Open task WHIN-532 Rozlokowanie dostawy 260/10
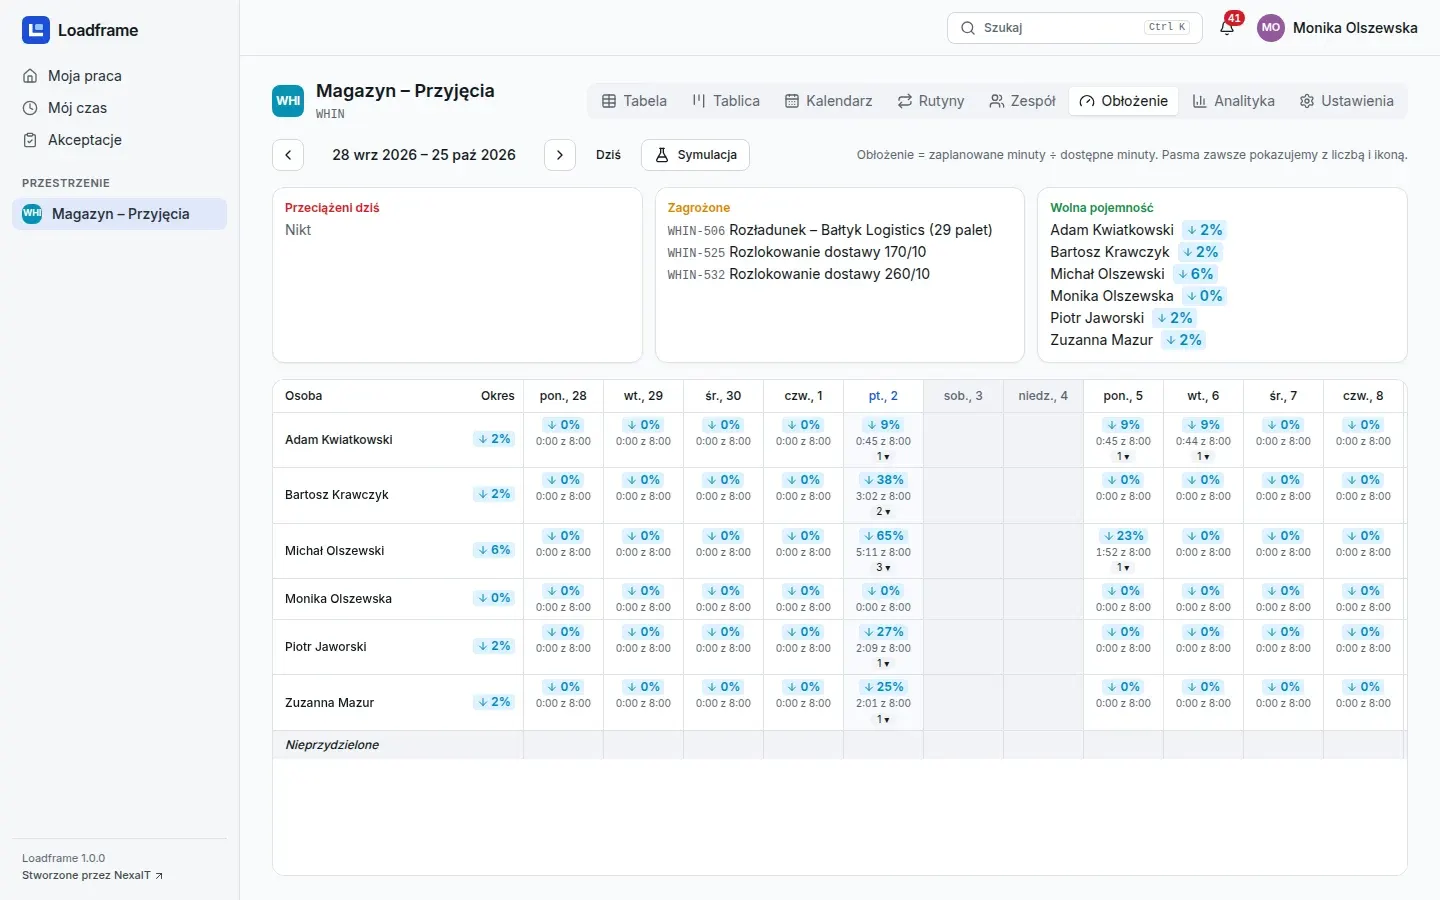 (799, 274)
